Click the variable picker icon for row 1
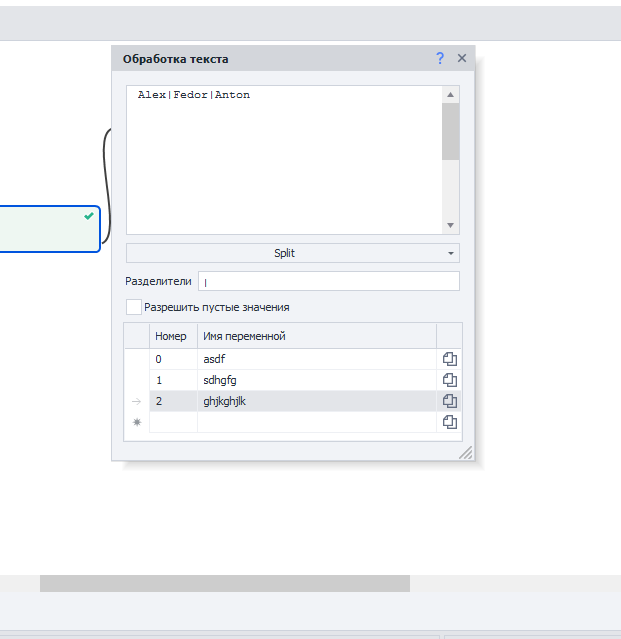 point(449,380)
